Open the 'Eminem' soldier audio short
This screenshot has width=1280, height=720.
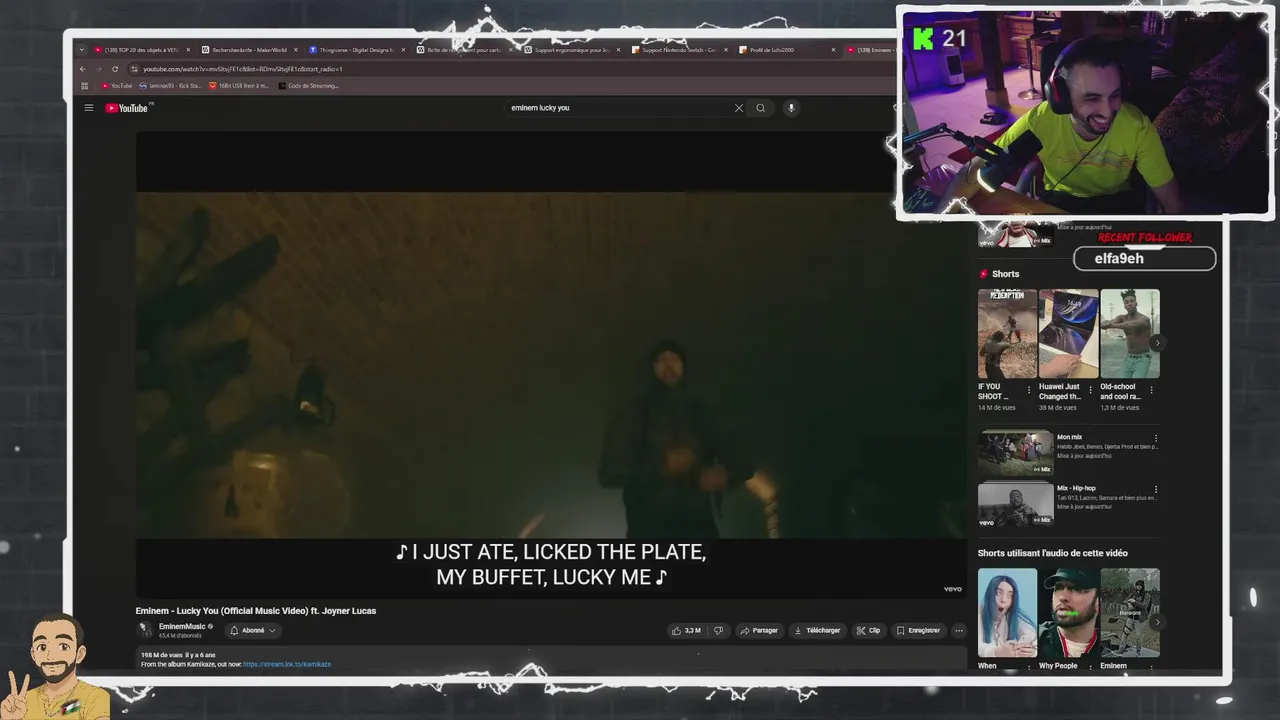click(1130, 613)
